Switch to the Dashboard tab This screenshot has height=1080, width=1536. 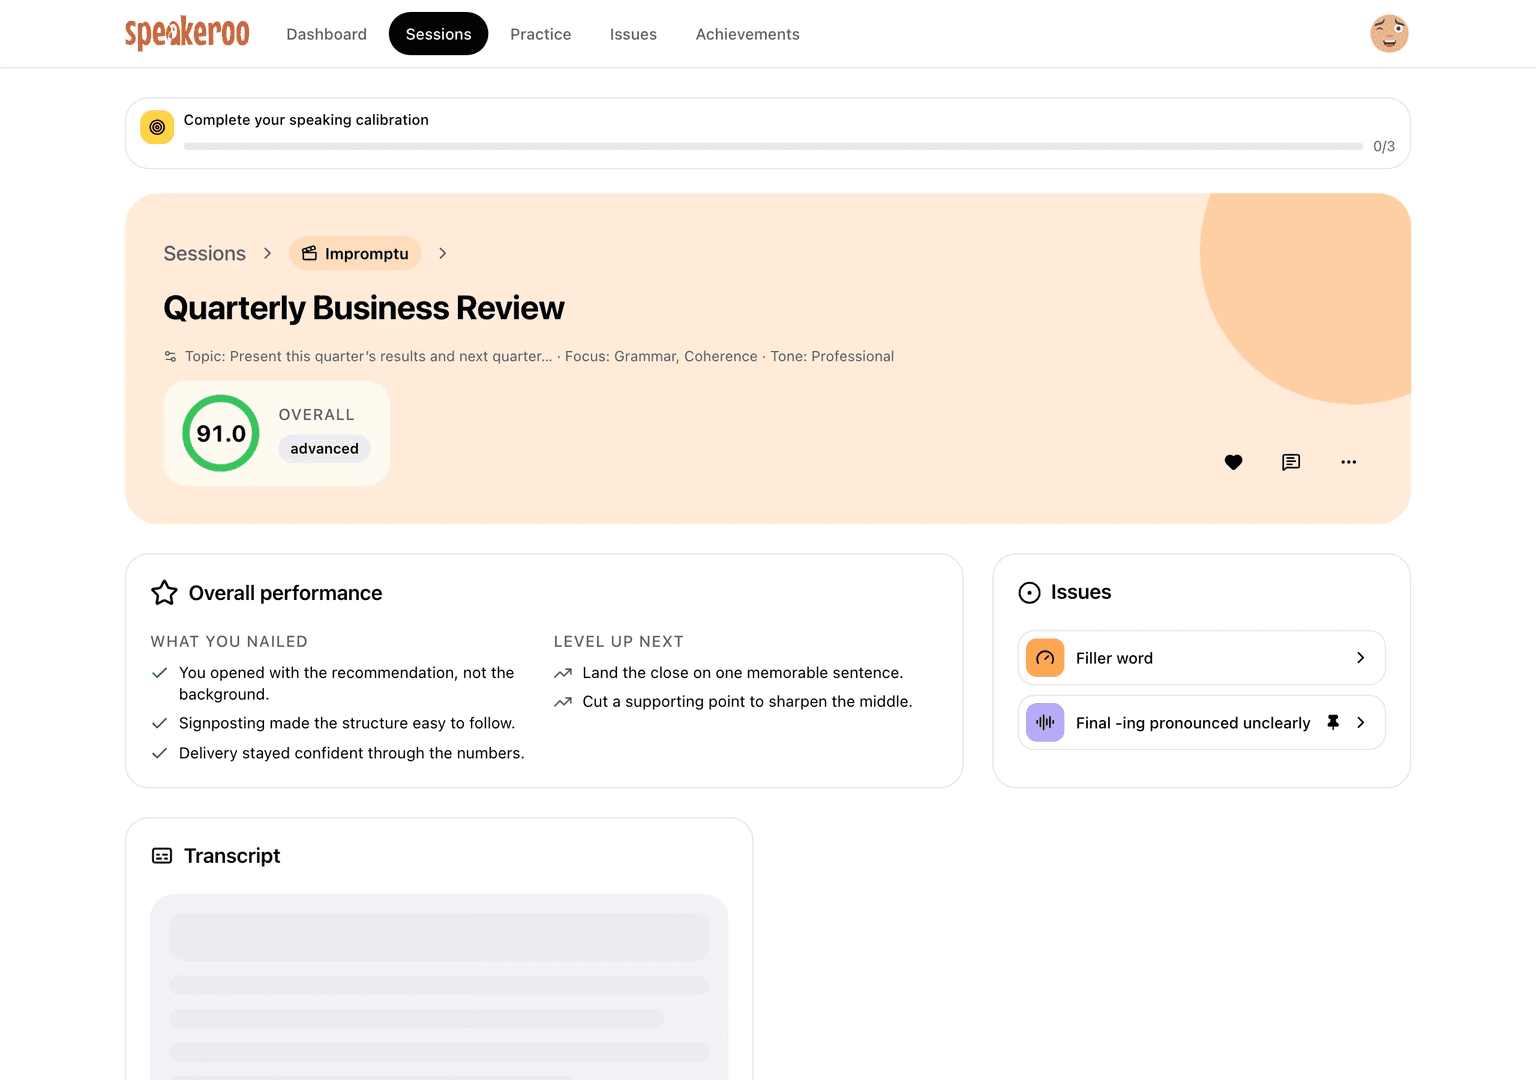pos(327,34)
